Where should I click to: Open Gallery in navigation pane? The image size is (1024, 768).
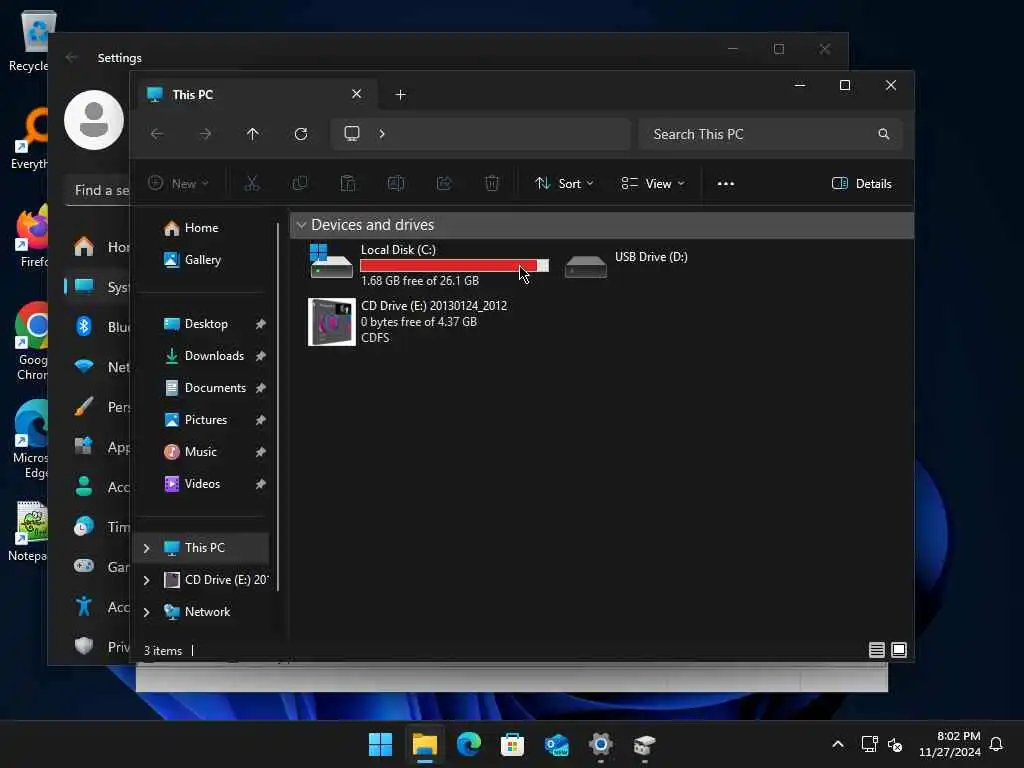coord(202,260)
